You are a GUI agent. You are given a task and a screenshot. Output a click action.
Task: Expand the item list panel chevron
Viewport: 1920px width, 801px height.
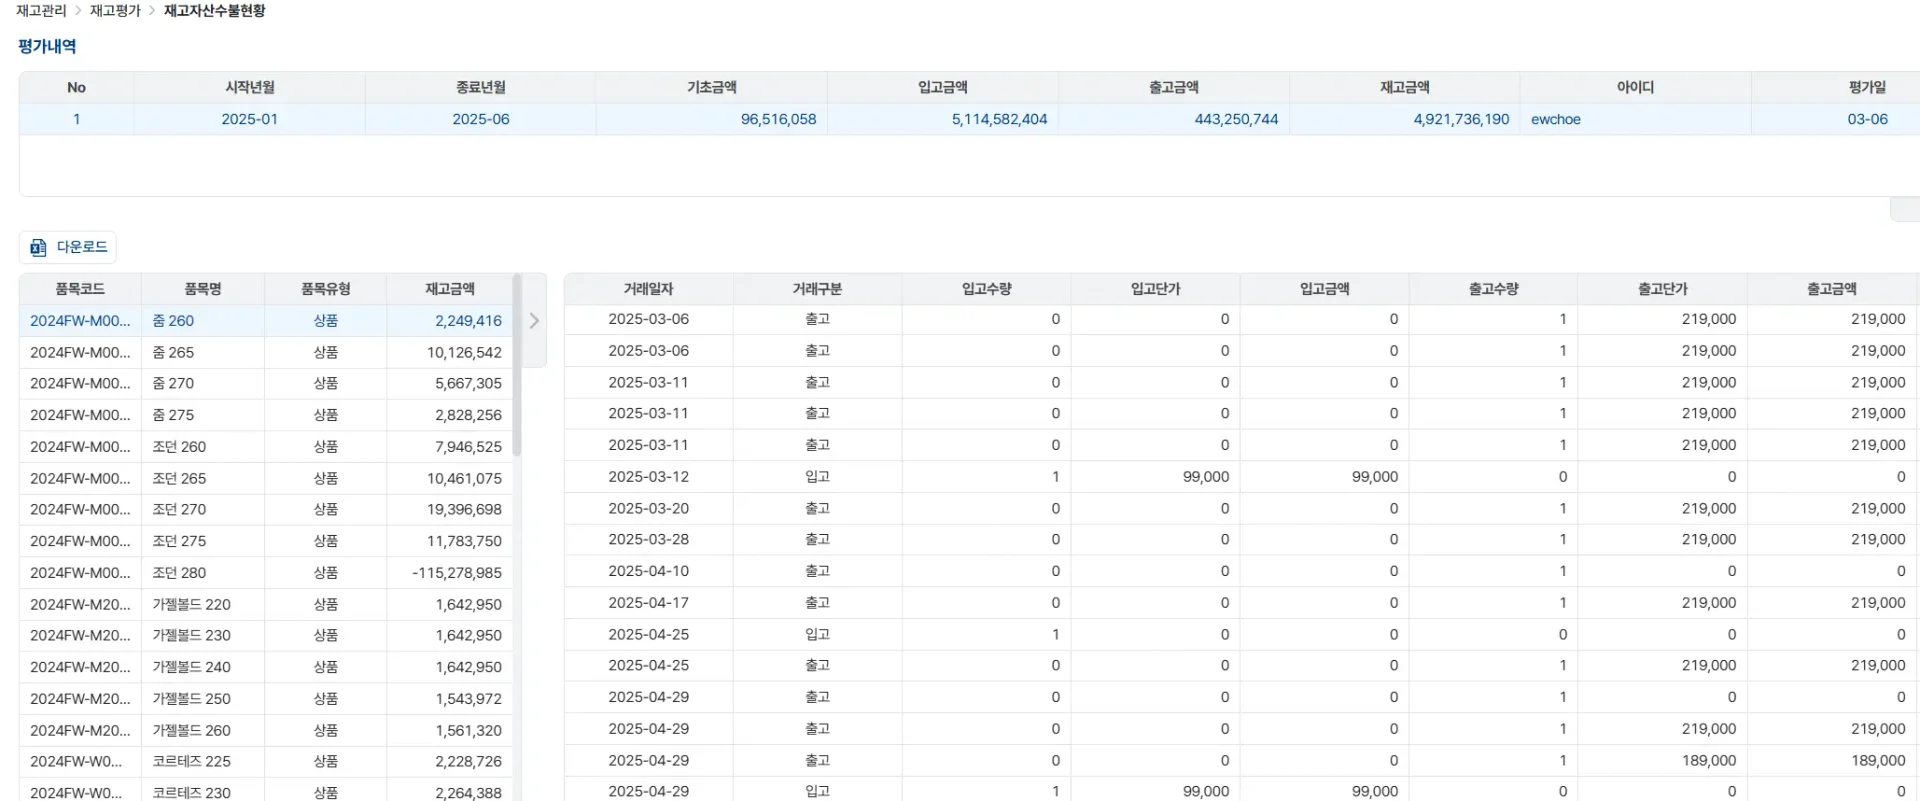(x=534, y=321)
